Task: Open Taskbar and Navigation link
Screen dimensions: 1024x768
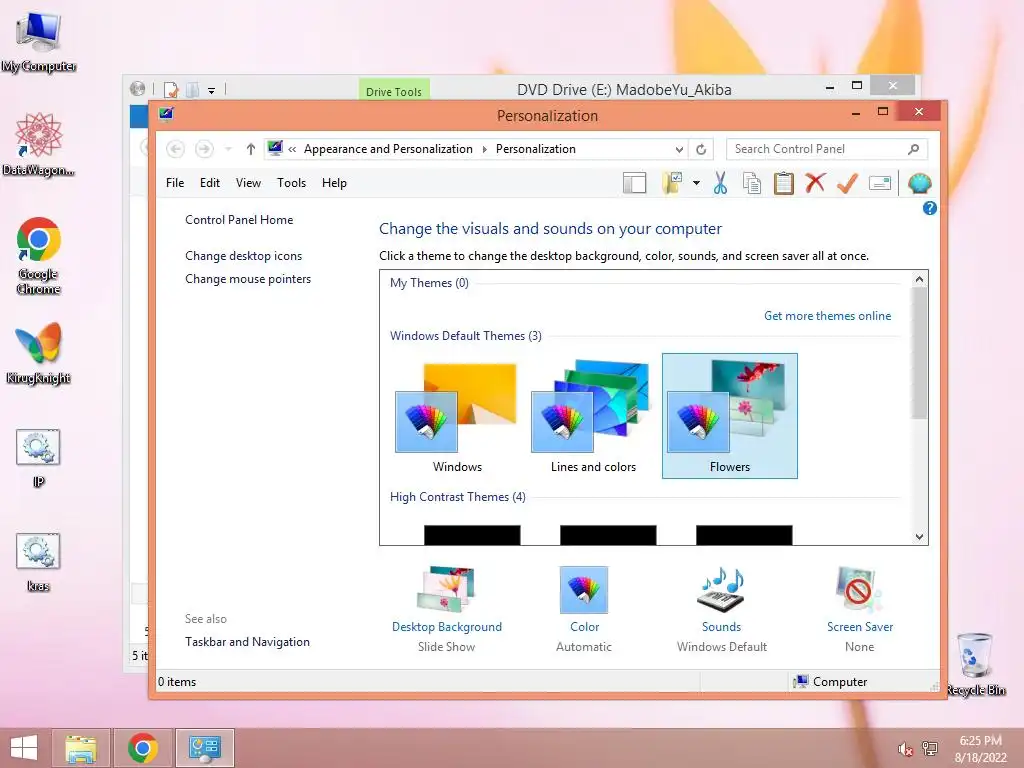Action: pyautogui.click(x=248, y=642)
